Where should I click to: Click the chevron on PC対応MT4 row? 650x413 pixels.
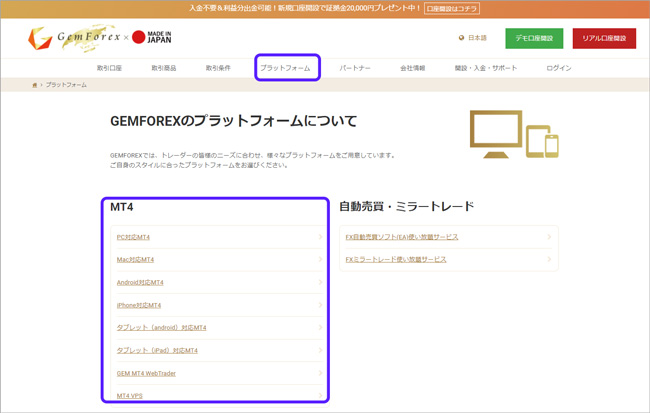point(320,237)
